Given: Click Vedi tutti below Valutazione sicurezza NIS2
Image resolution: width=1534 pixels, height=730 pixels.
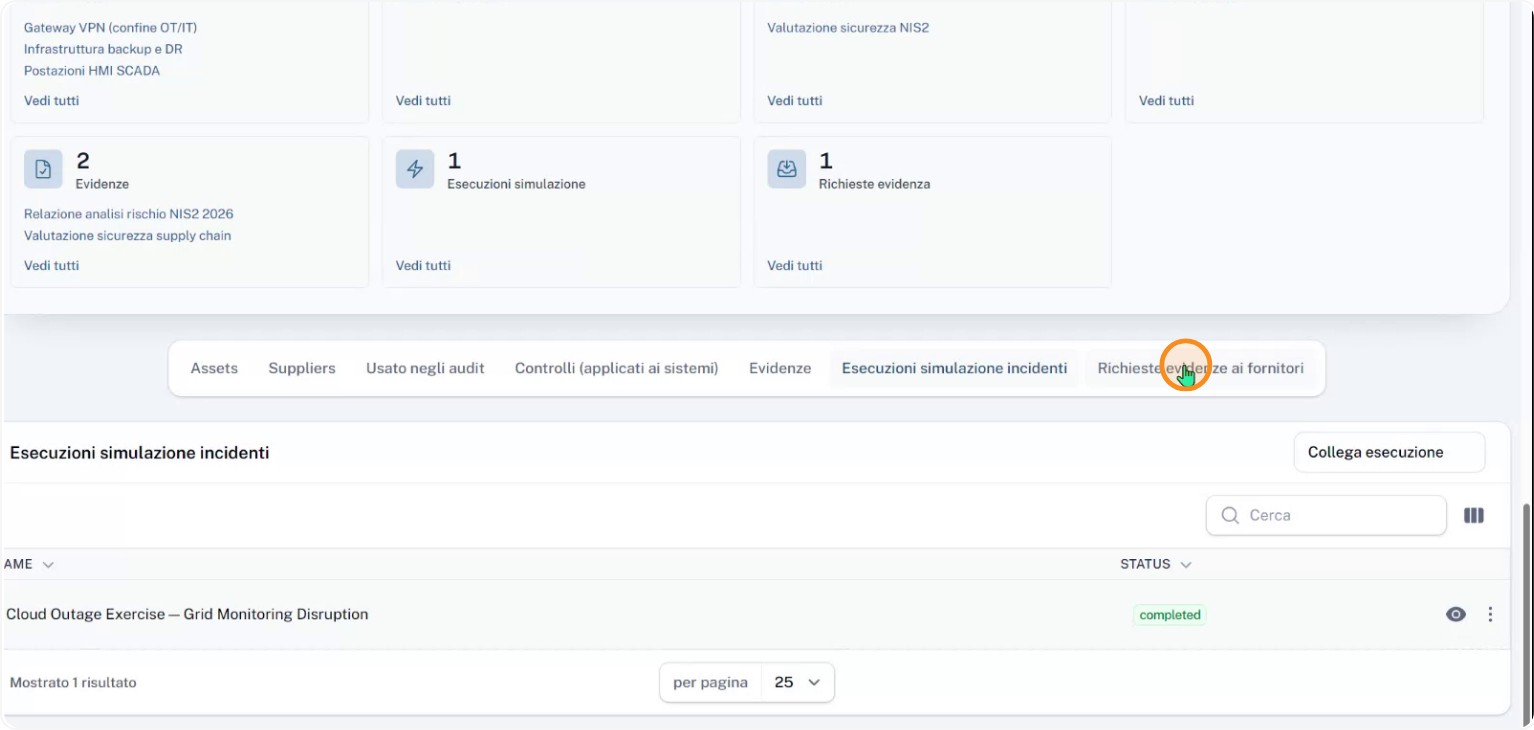Looking at the screenshot, I should 795,100.
